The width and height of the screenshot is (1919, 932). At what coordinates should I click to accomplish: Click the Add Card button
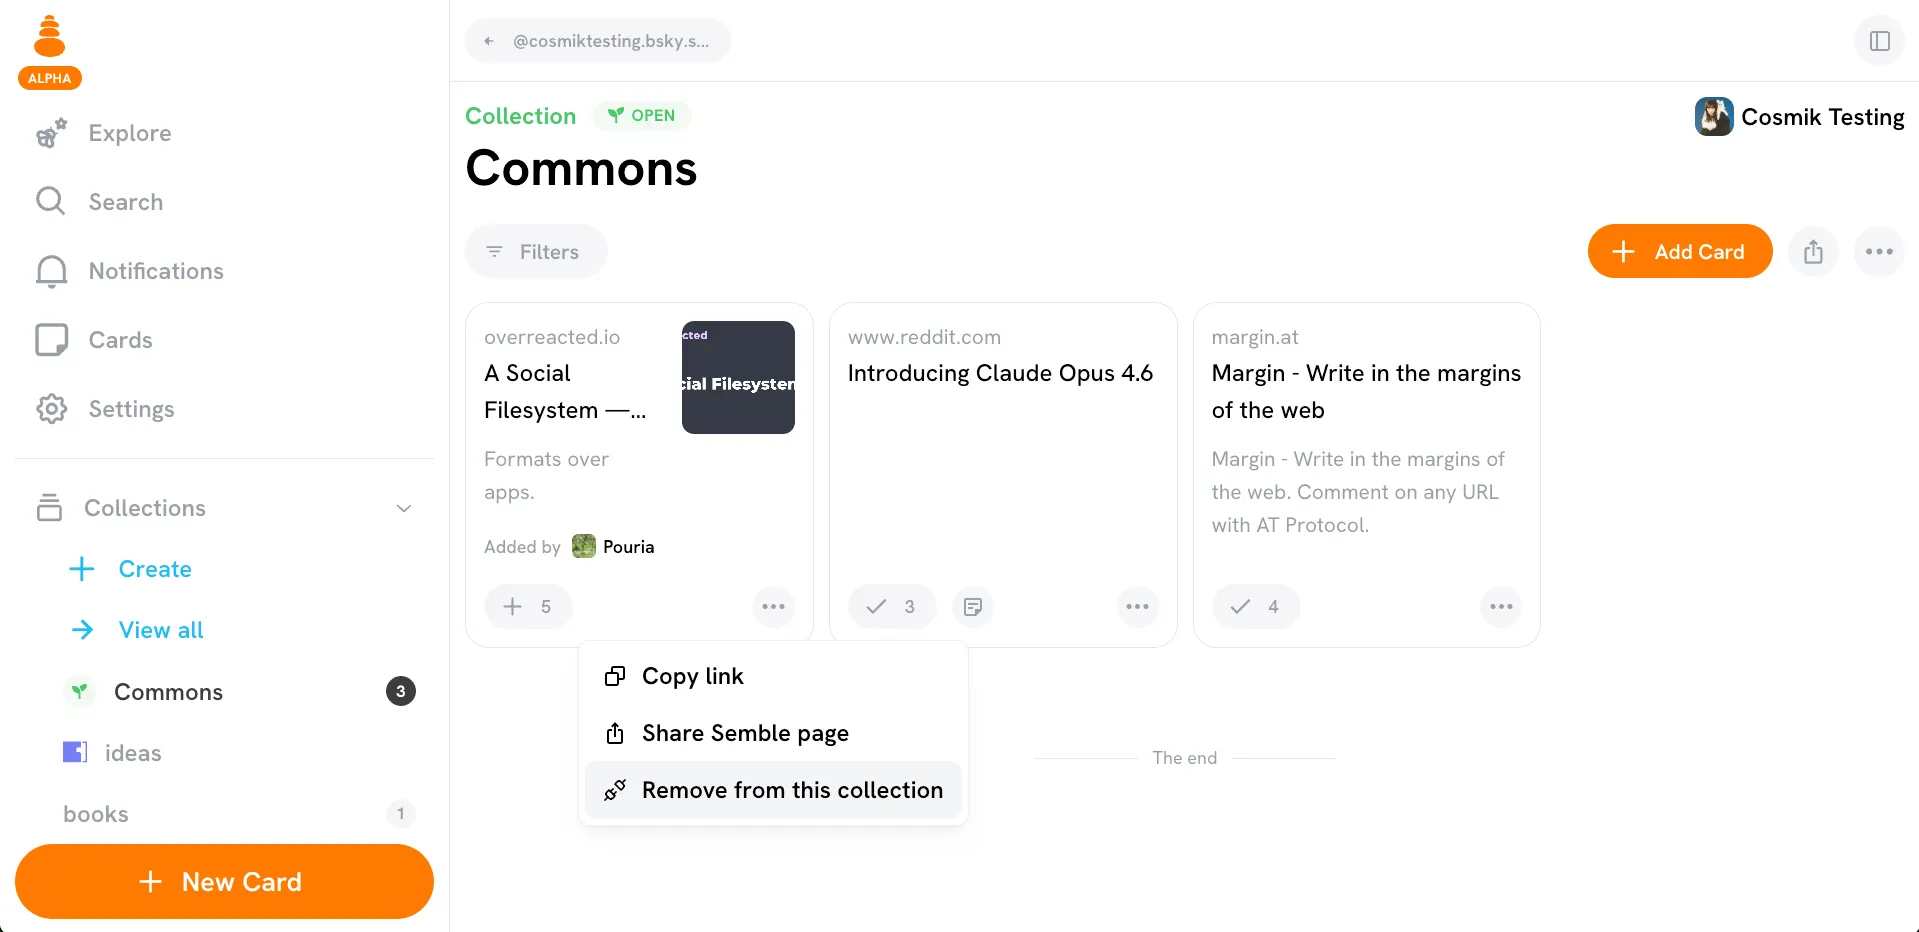tap(1679, 252)
